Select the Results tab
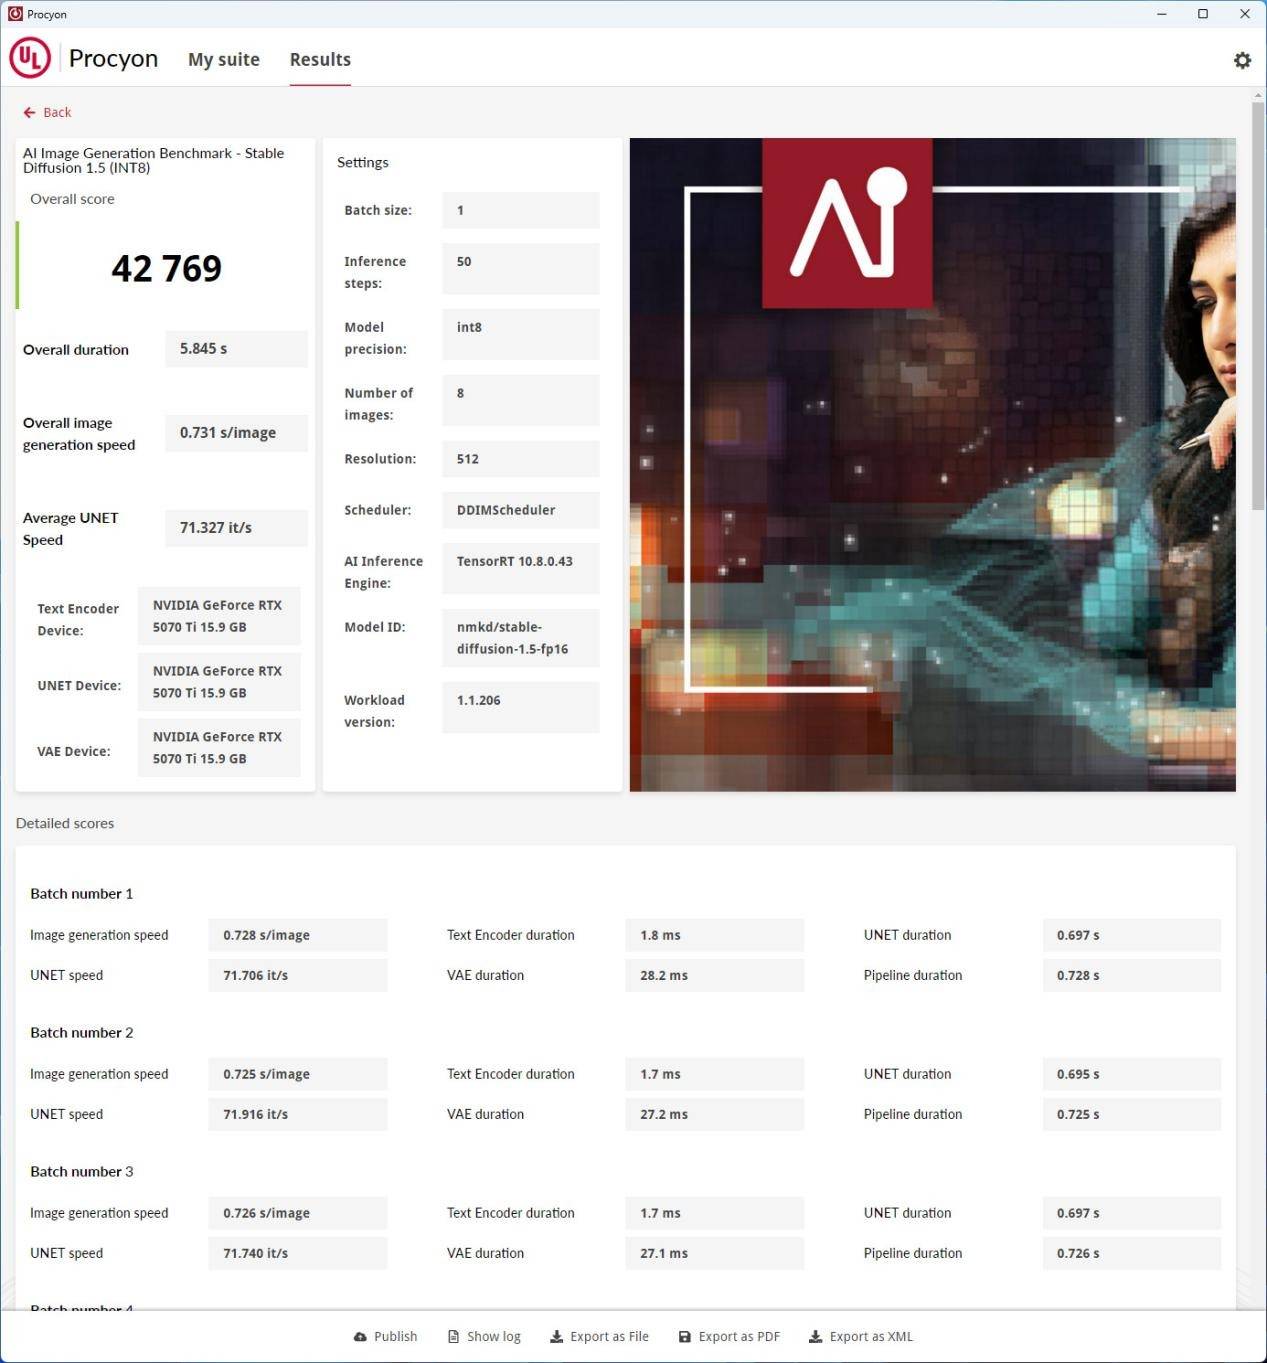Viewport: 1267px width, 1363px height. (320, 59)
